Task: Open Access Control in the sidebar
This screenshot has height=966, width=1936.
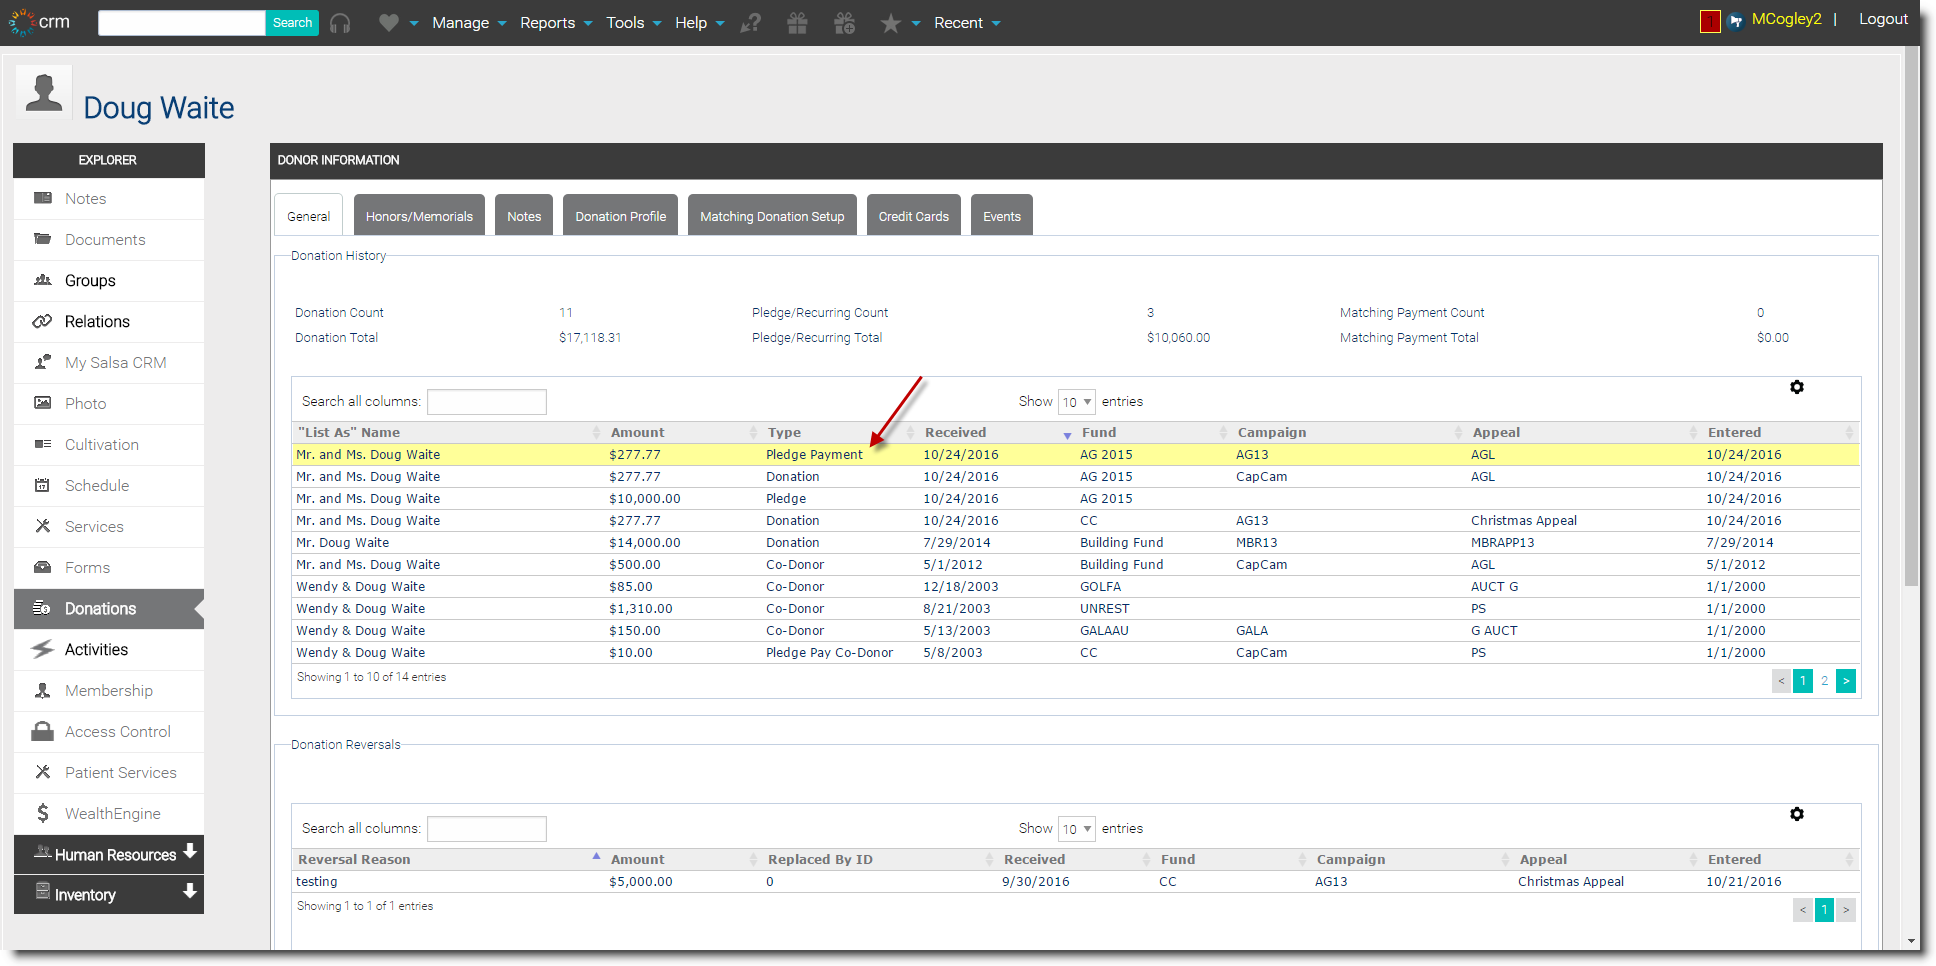Action: (x=109, y=732)
